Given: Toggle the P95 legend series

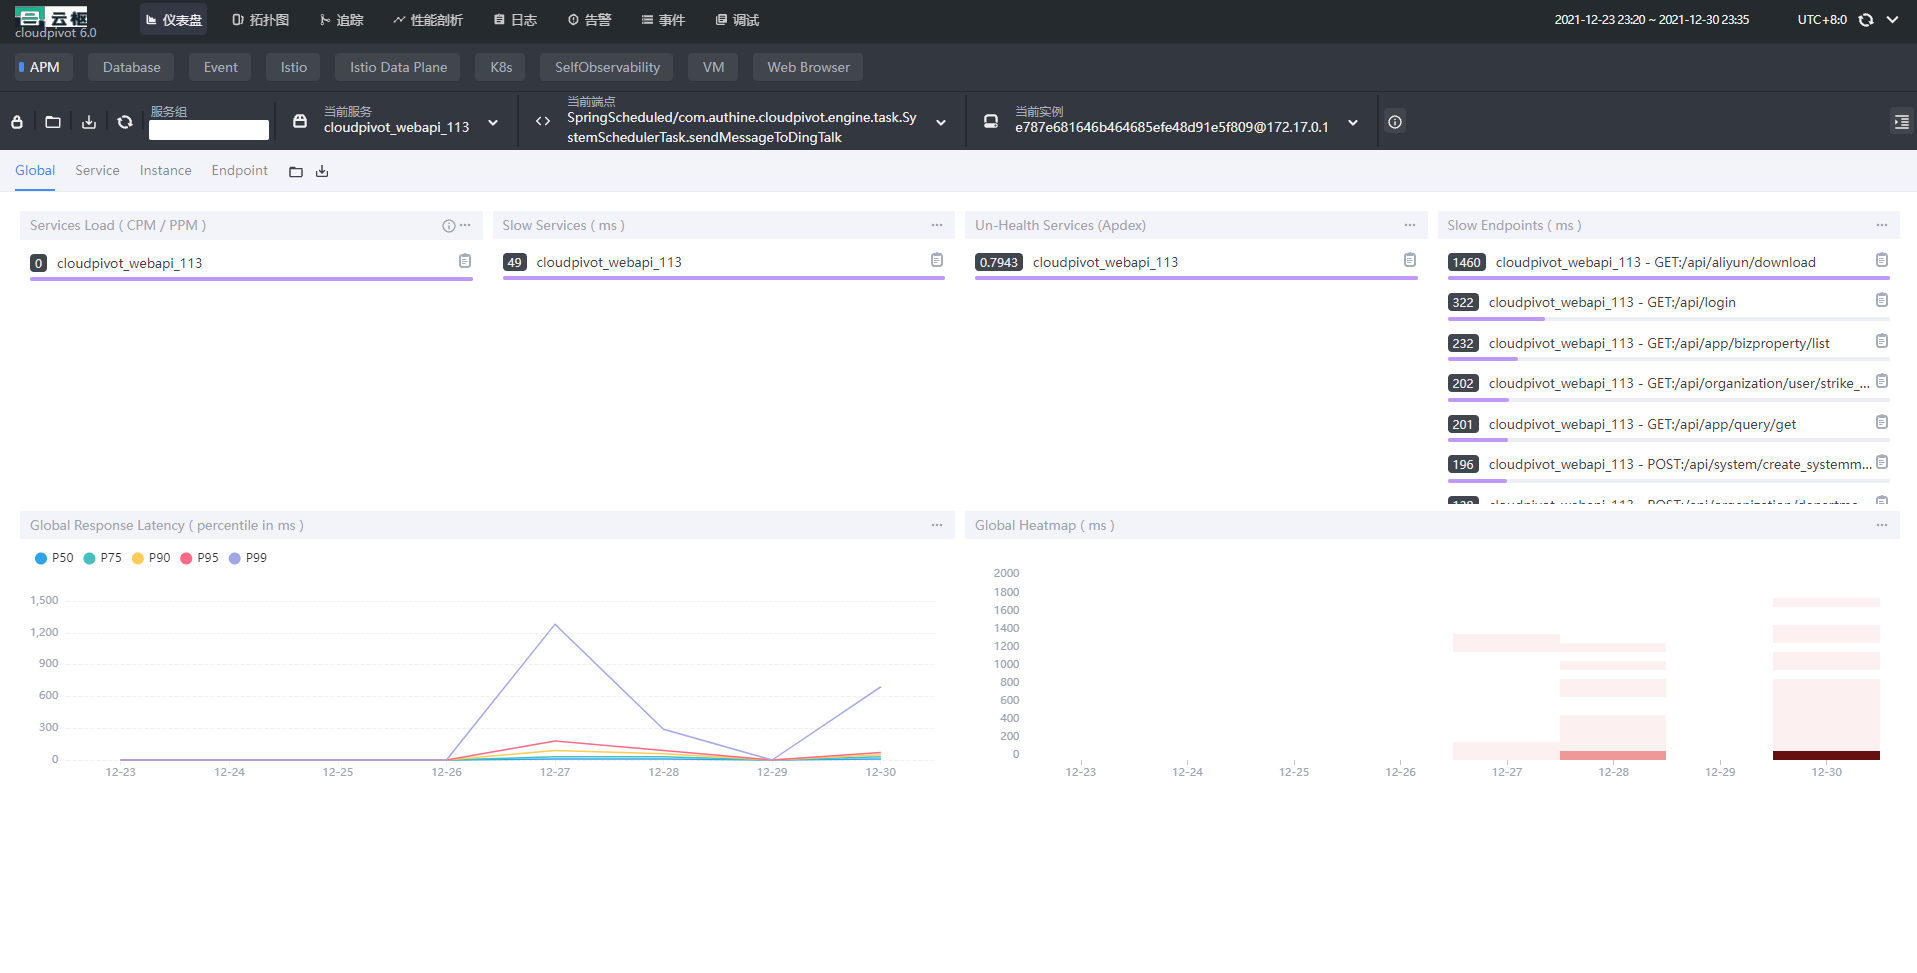Looking at the screenshot, I should click(x=199, y=558).
